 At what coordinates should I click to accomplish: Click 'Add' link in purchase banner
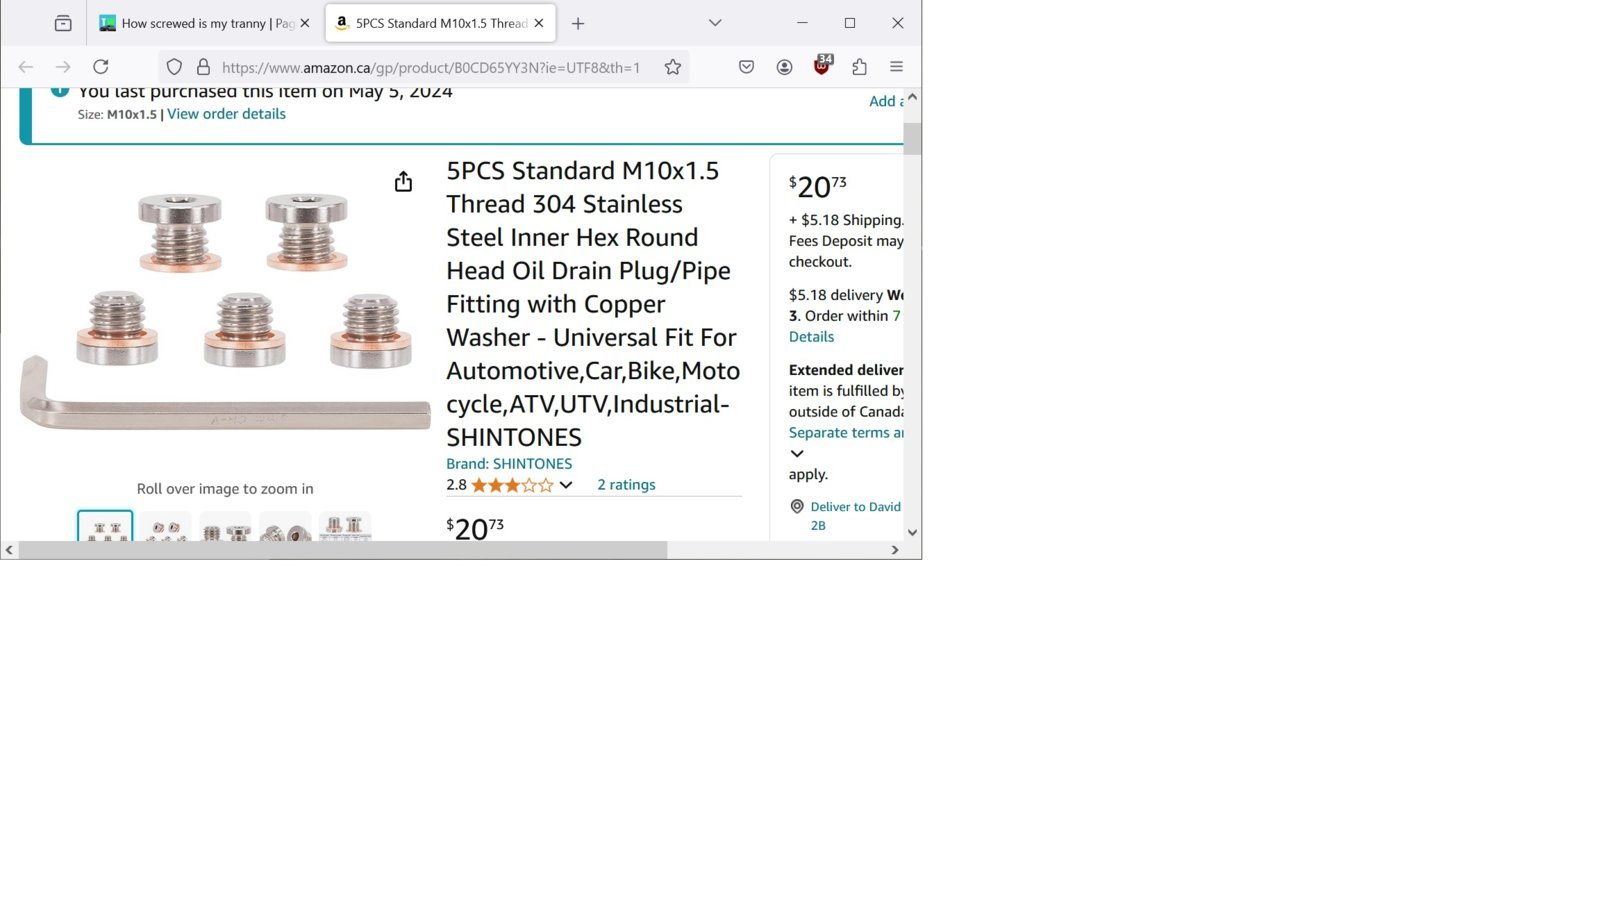[885, 101]
